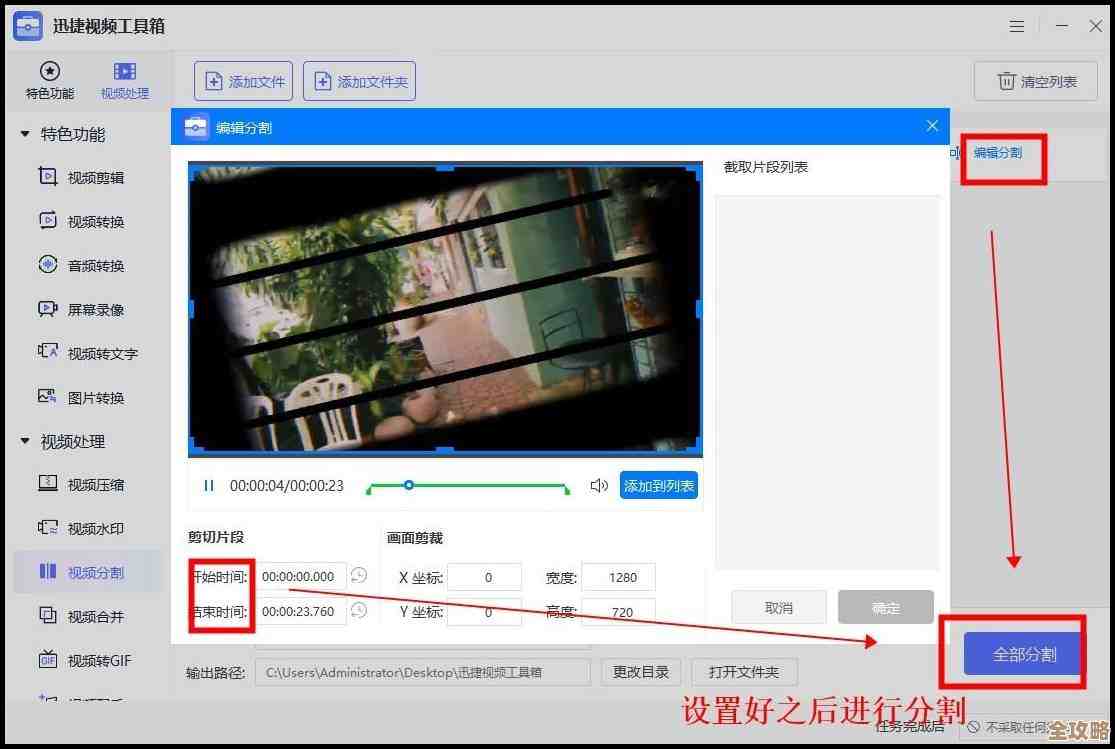
Task: Open the 屏幕录像 screen recorder
Action: [95, 309]
